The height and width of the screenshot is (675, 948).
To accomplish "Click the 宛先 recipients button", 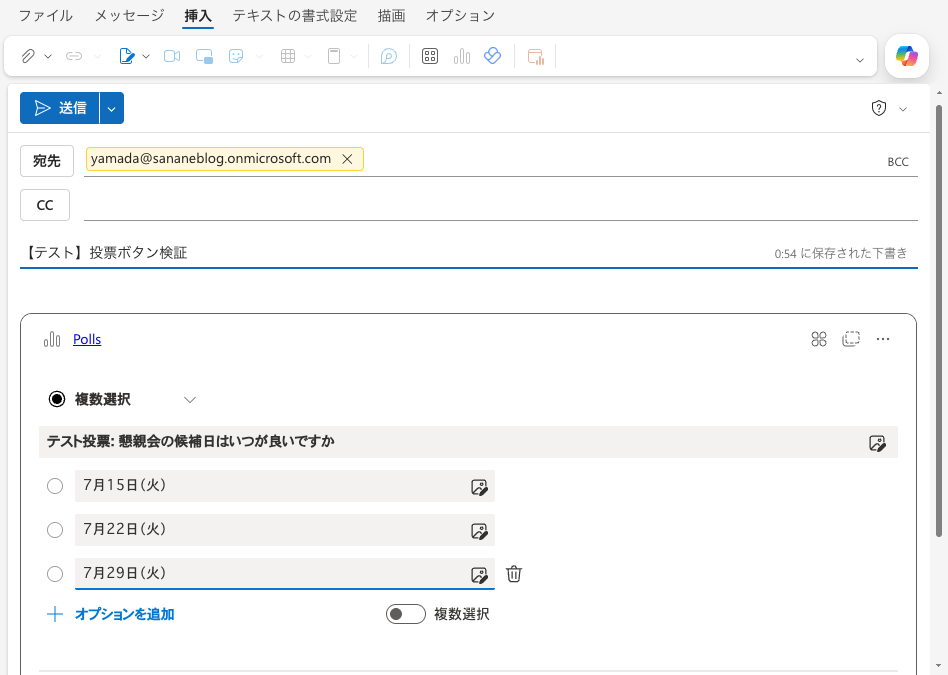I will pos(47,161).
